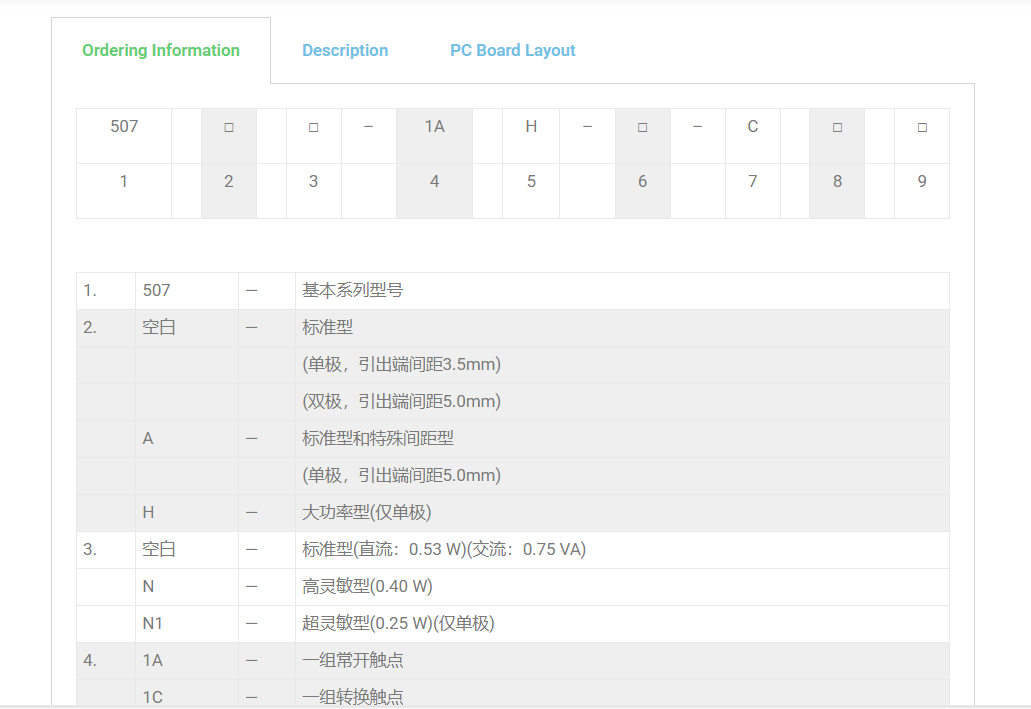Click the 507 cell in the ordering code row
Viewport: 1031px width, 709px height.
pyautogui.click(x=124, y=127)
